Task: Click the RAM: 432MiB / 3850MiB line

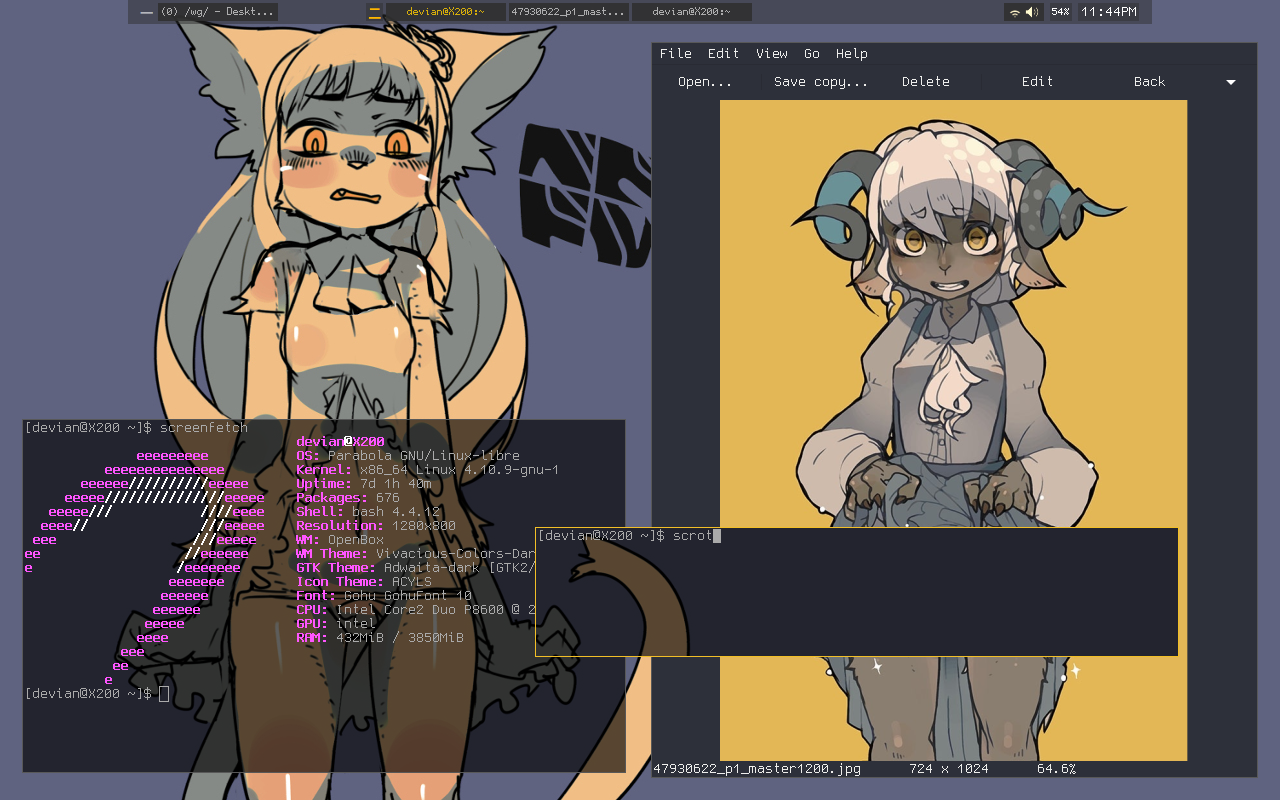Action: (380, 638)
